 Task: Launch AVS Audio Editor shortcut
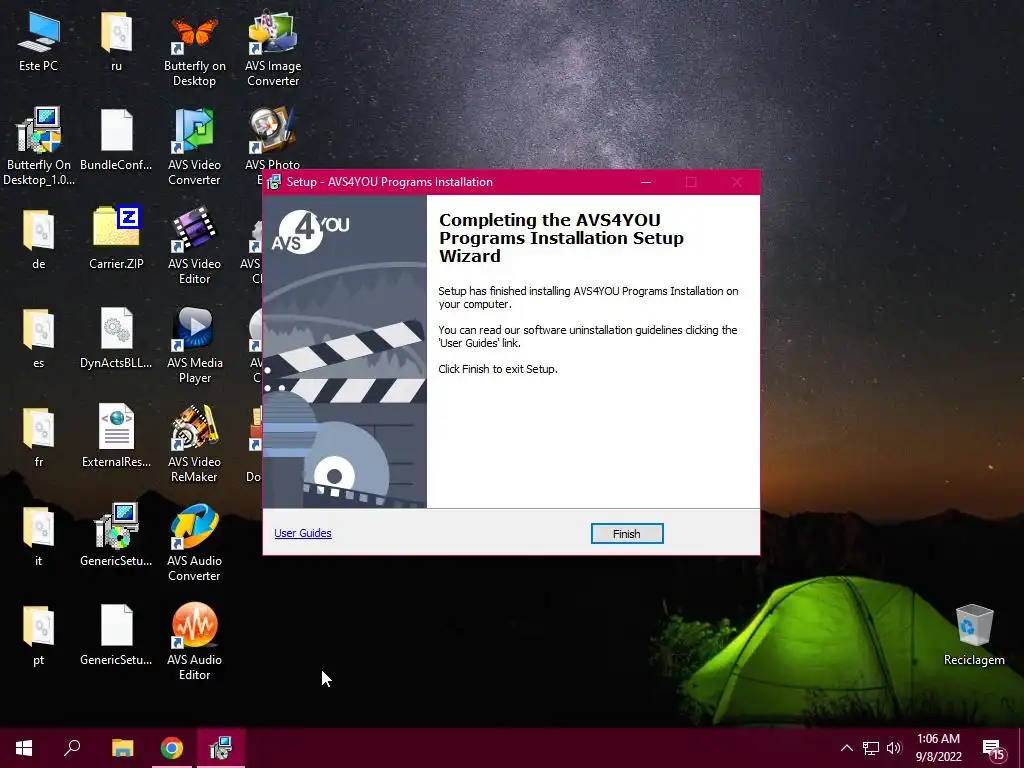[x=195, y=643]
